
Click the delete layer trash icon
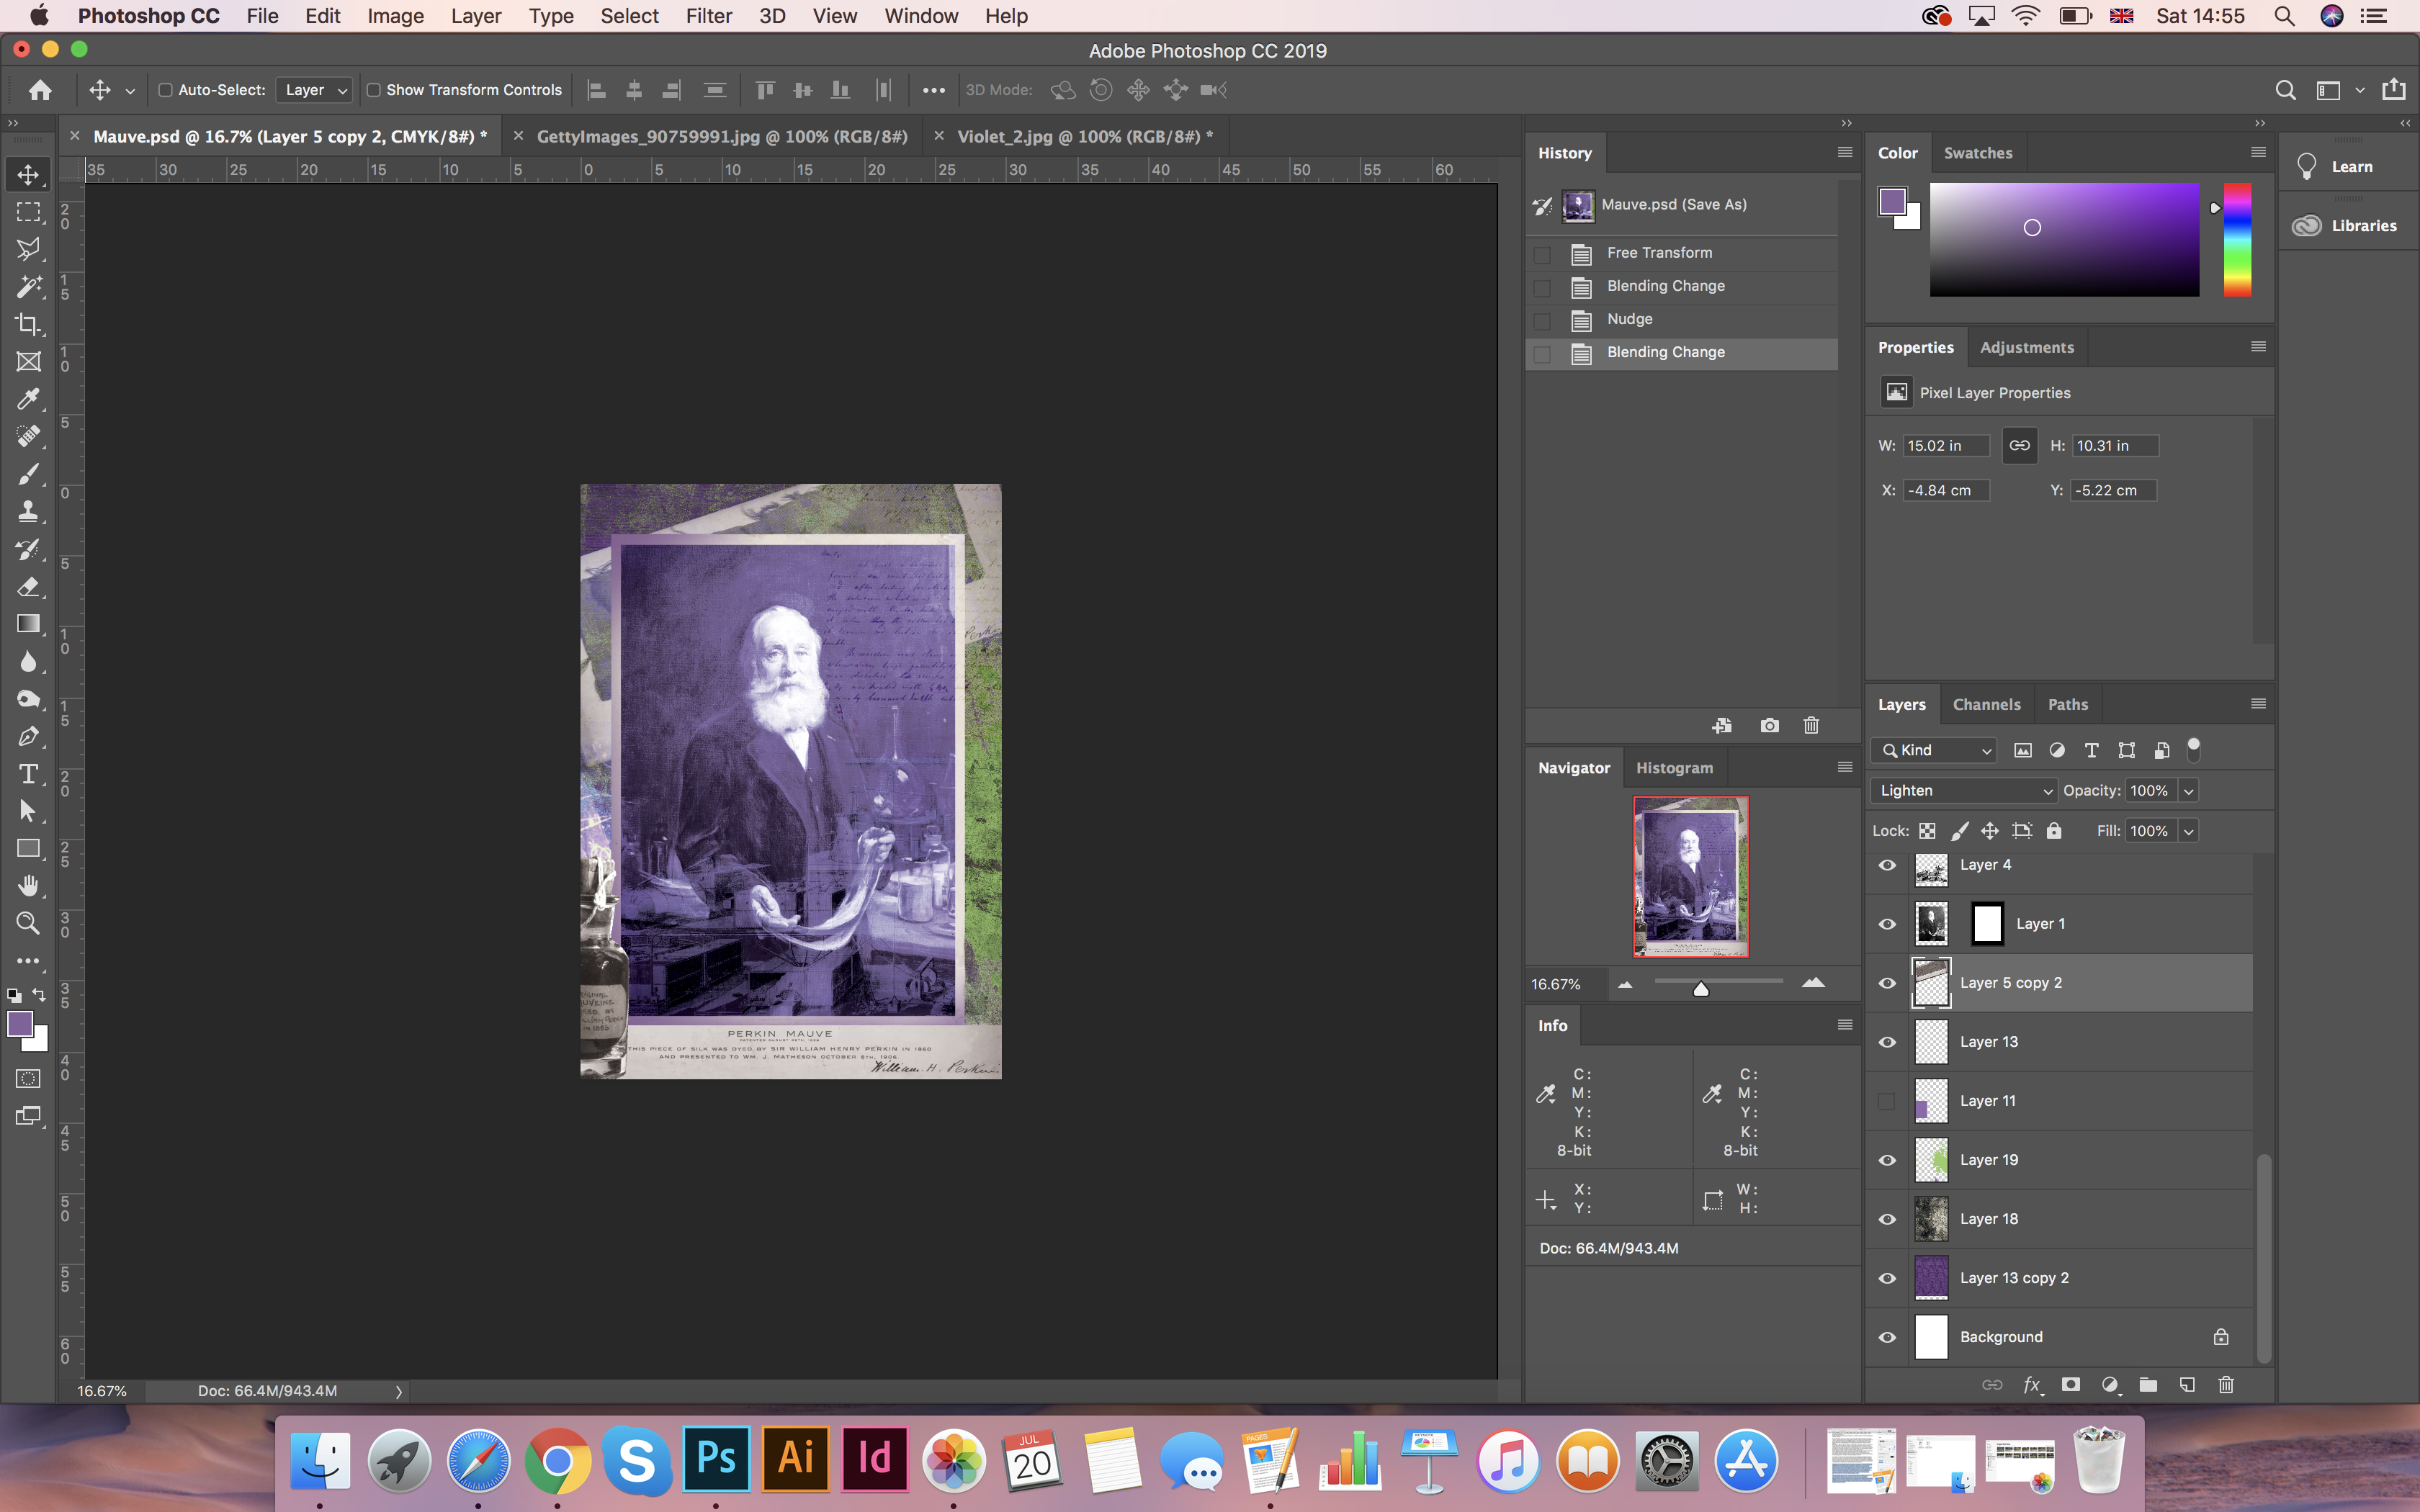[x=2225, y=1385]
